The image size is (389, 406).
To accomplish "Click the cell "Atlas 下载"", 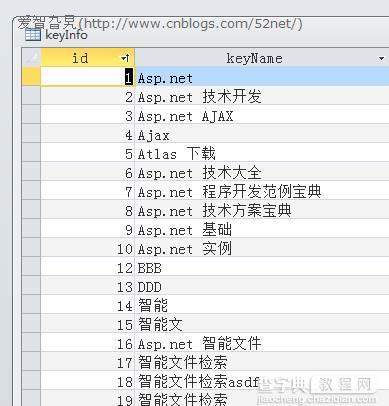I will point(262,153).
